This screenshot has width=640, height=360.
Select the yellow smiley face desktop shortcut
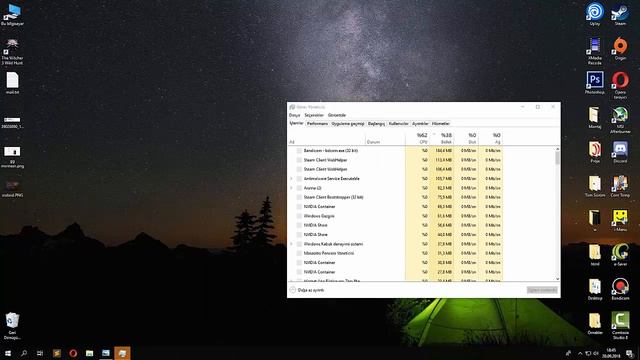click(620, 220)
